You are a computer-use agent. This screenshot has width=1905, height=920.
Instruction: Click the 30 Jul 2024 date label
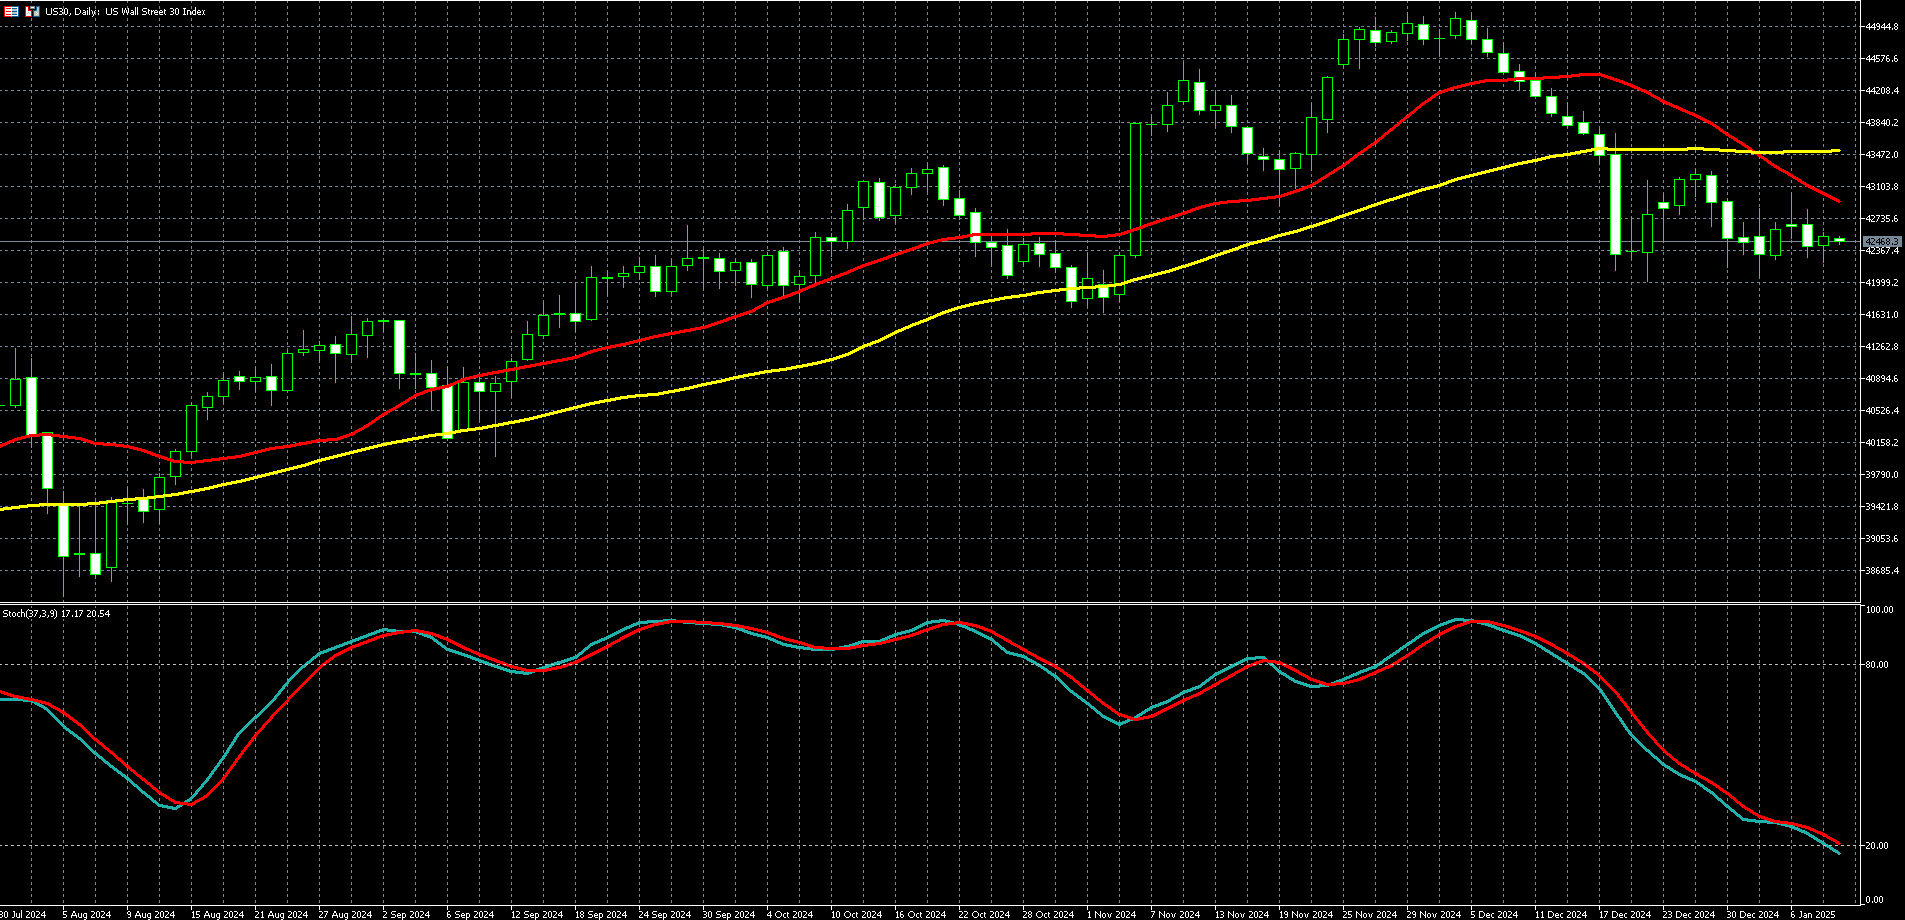tap(22, 914)
